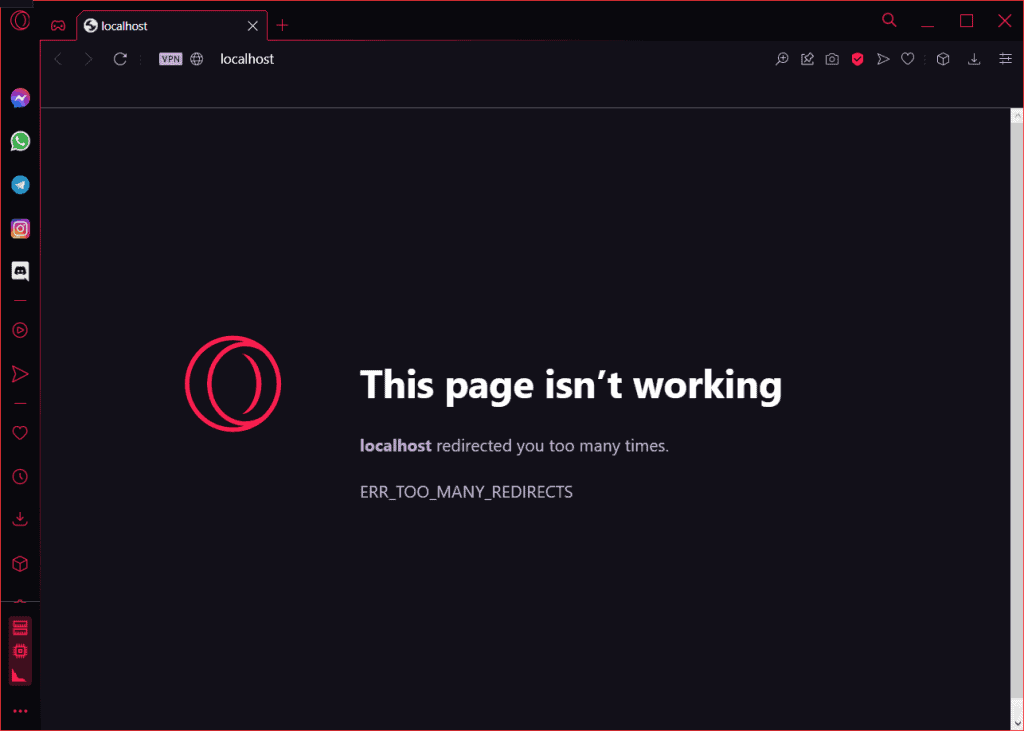Open RAM limiter in GX Control
Screen dimensions: 1024x731
[20, 628]
